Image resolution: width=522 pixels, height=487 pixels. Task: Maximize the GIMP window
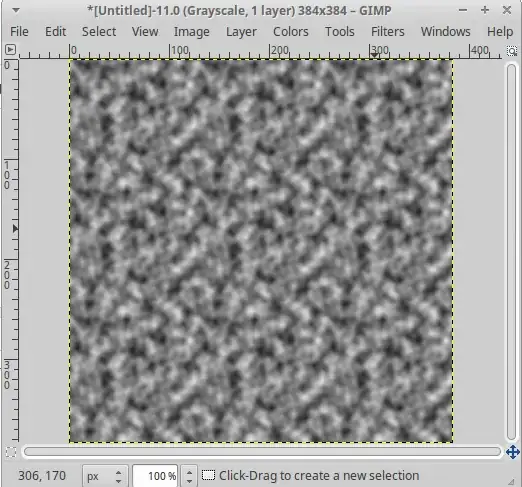pyautogui.click(x=485, y=10)
